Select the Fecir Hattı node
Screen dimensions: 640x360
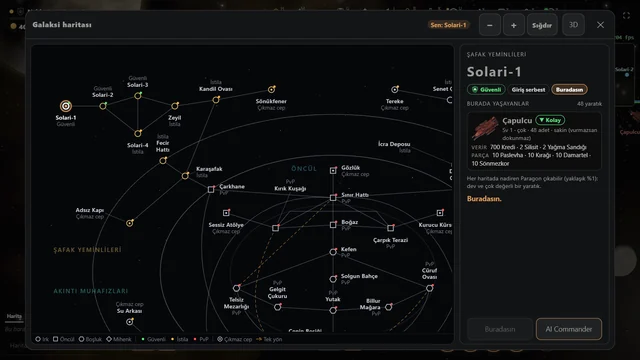163,161
